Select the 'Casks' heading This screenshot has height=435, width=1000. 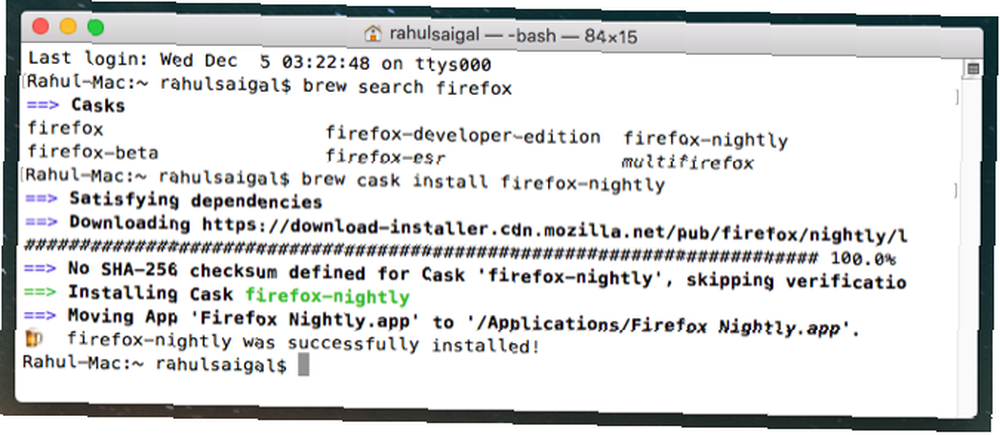98,106
